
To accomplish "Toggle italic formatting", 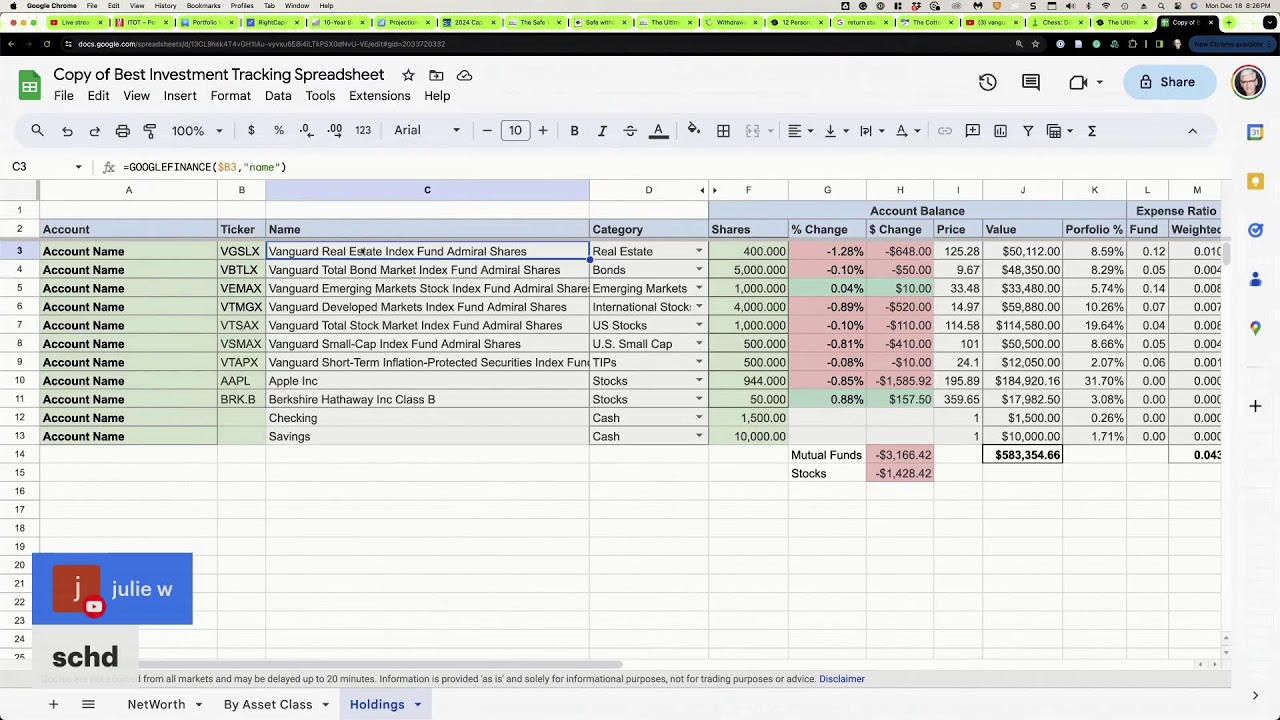I will (x=602, y=131).
